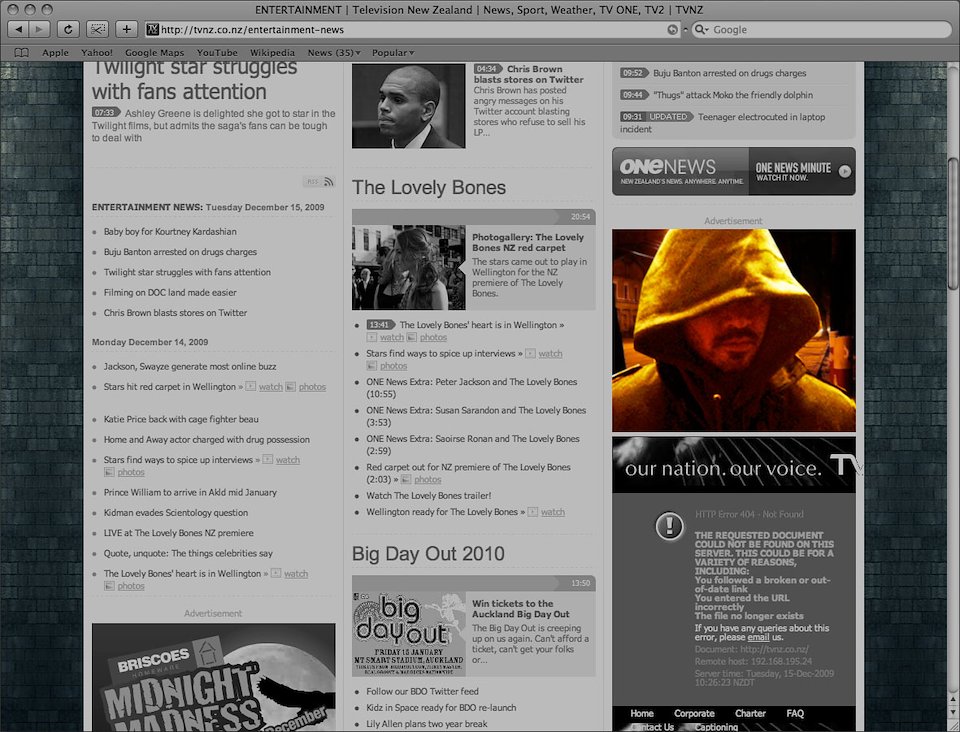Open the Apple bookmark in the bookmarks bar
The height and width of the screenshot is (732, 960).
55,53
